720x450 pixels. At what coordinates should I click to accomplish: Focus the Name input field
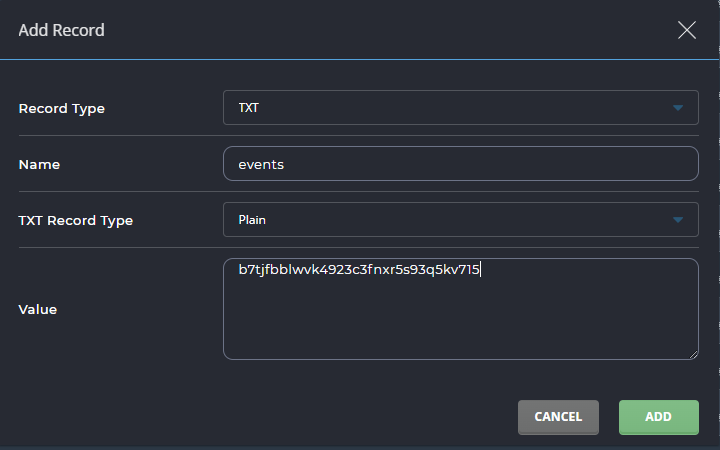tap(460, 164)
